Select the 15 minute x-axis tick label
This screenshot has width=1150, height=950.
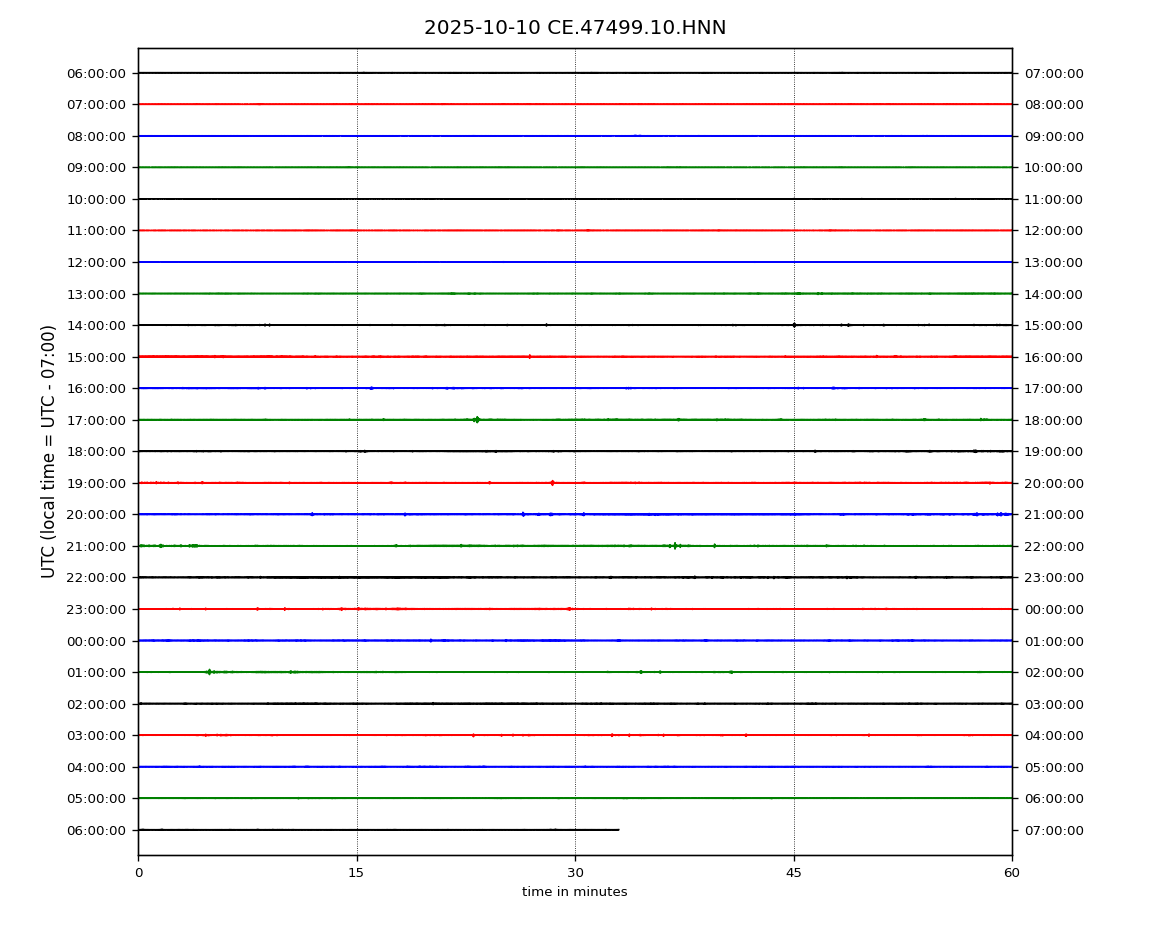(357, 873)
